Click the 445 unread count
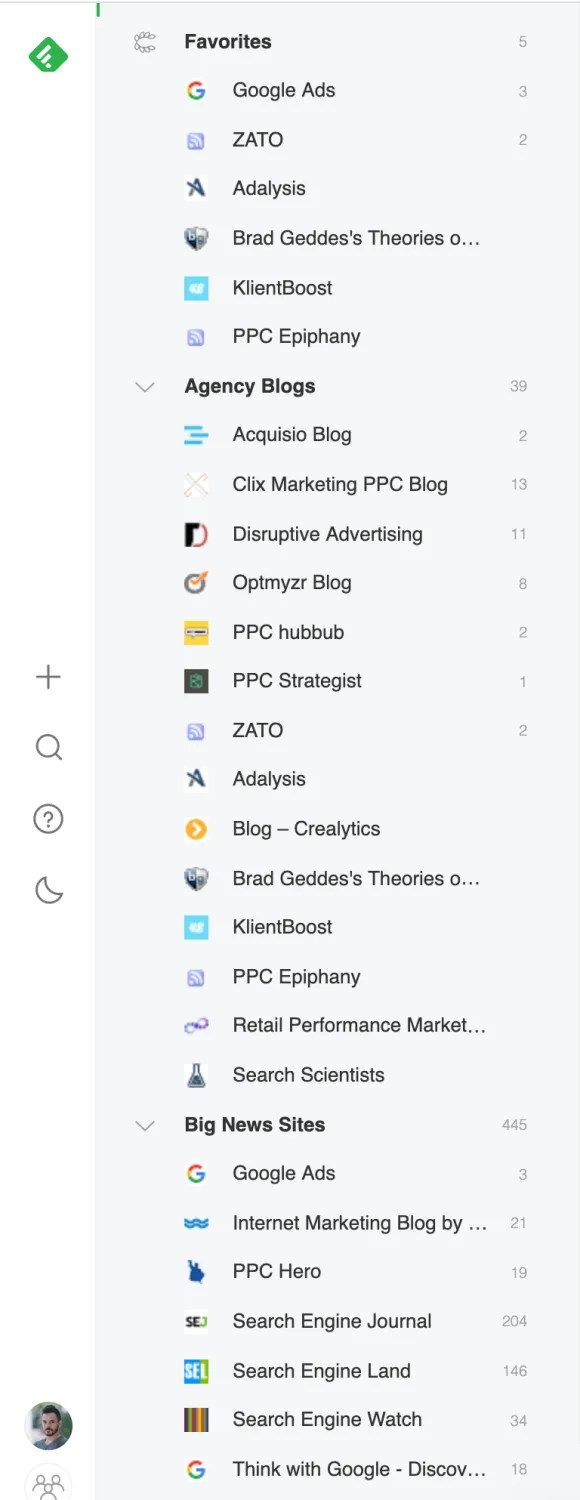The height and width of the screenshot is (1500, 580). pos(514,1126)
